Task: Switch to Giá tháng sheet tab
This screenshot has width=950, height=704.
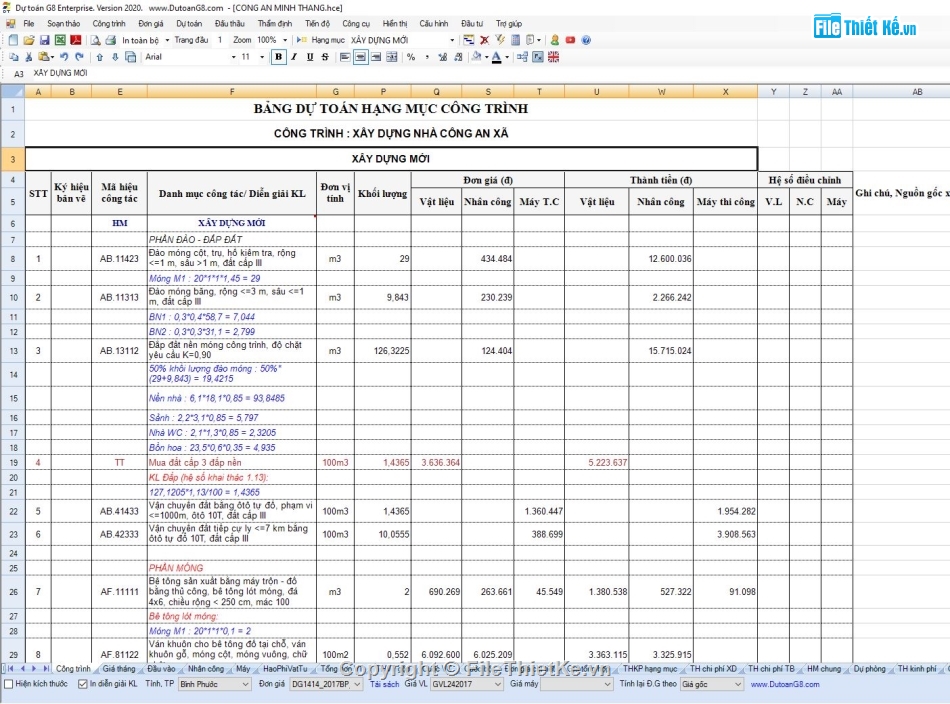Action: pyautogui.click(x=119, y=669)
